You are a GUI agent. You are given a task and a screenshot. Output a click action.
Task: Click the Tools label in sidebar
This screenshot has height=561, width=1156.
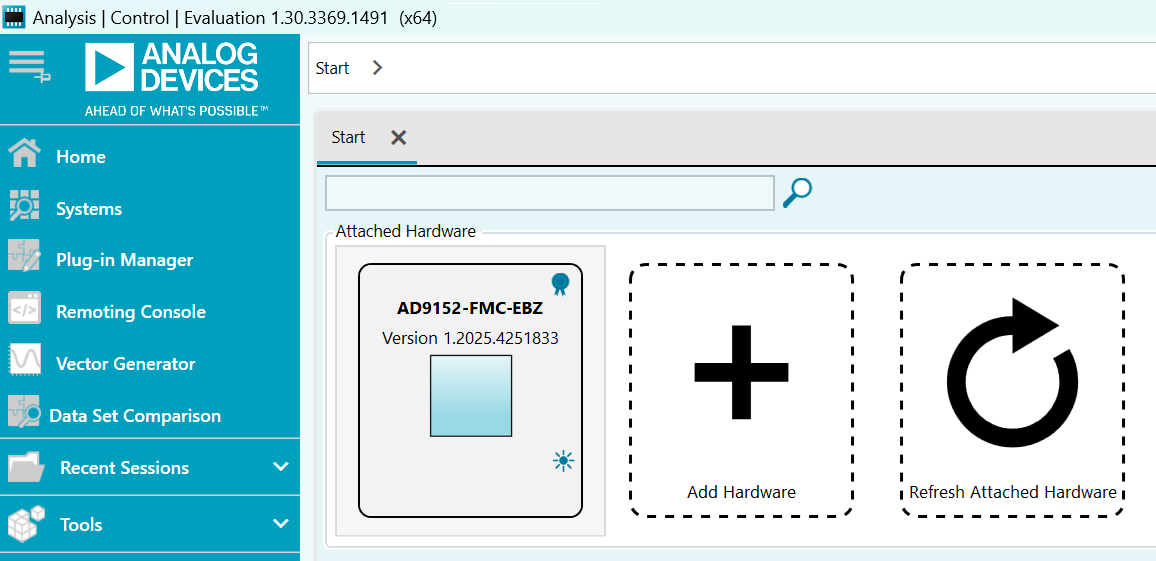[x=81, y=525]
